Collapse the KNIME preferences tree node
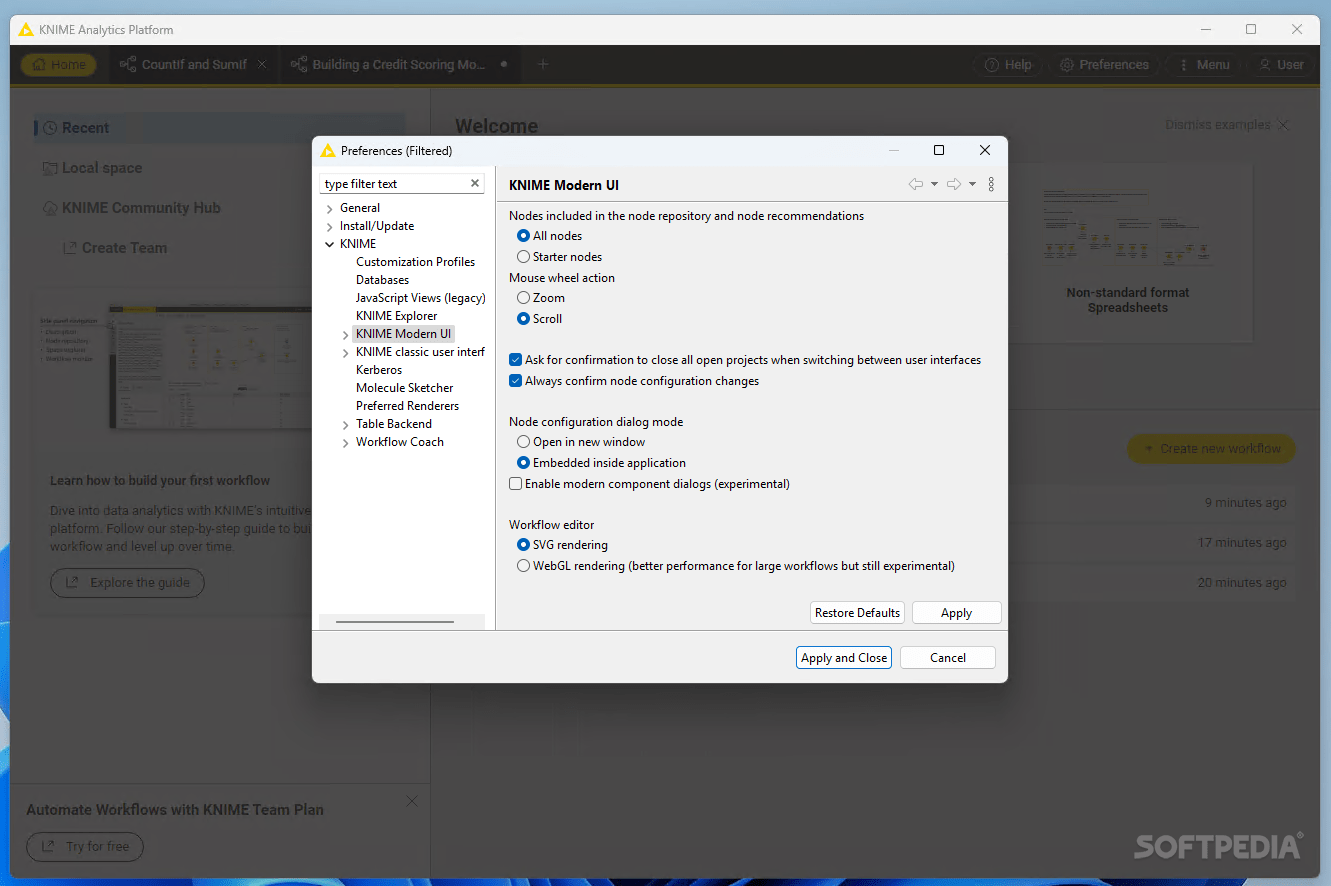 (x=329, y=243)
